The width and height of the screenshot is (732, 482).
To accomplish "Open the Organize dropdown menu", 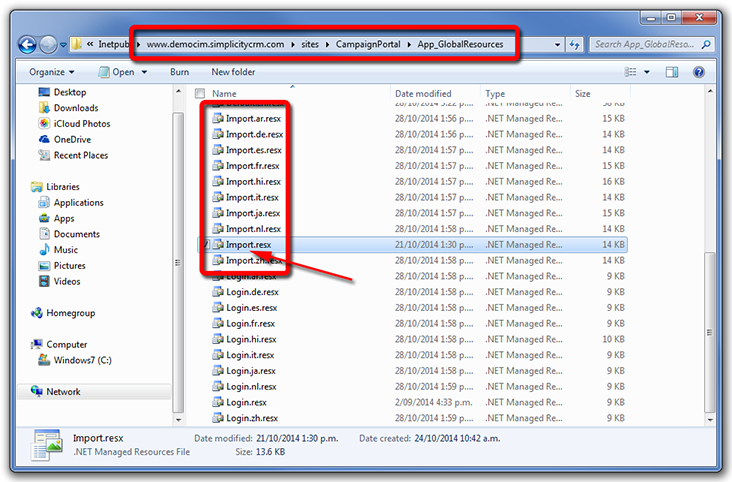I will tap(52, 72).
